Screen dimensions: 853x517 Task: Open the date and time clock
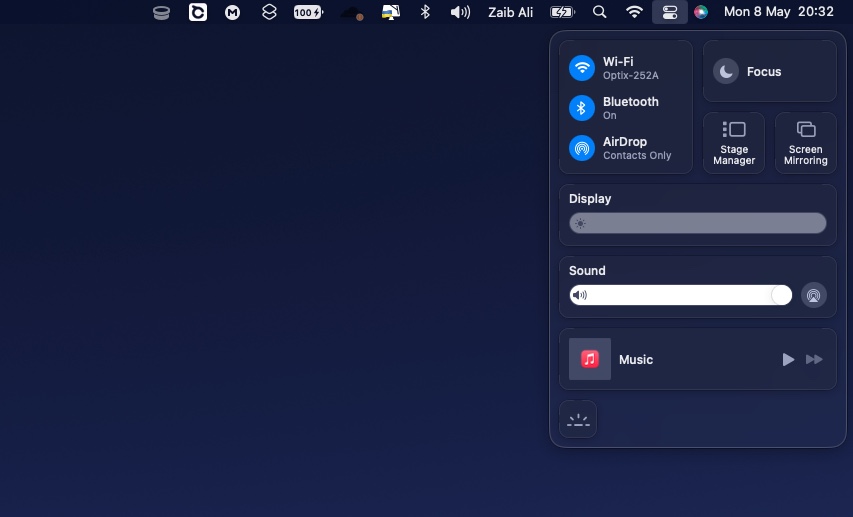[778, 12]
